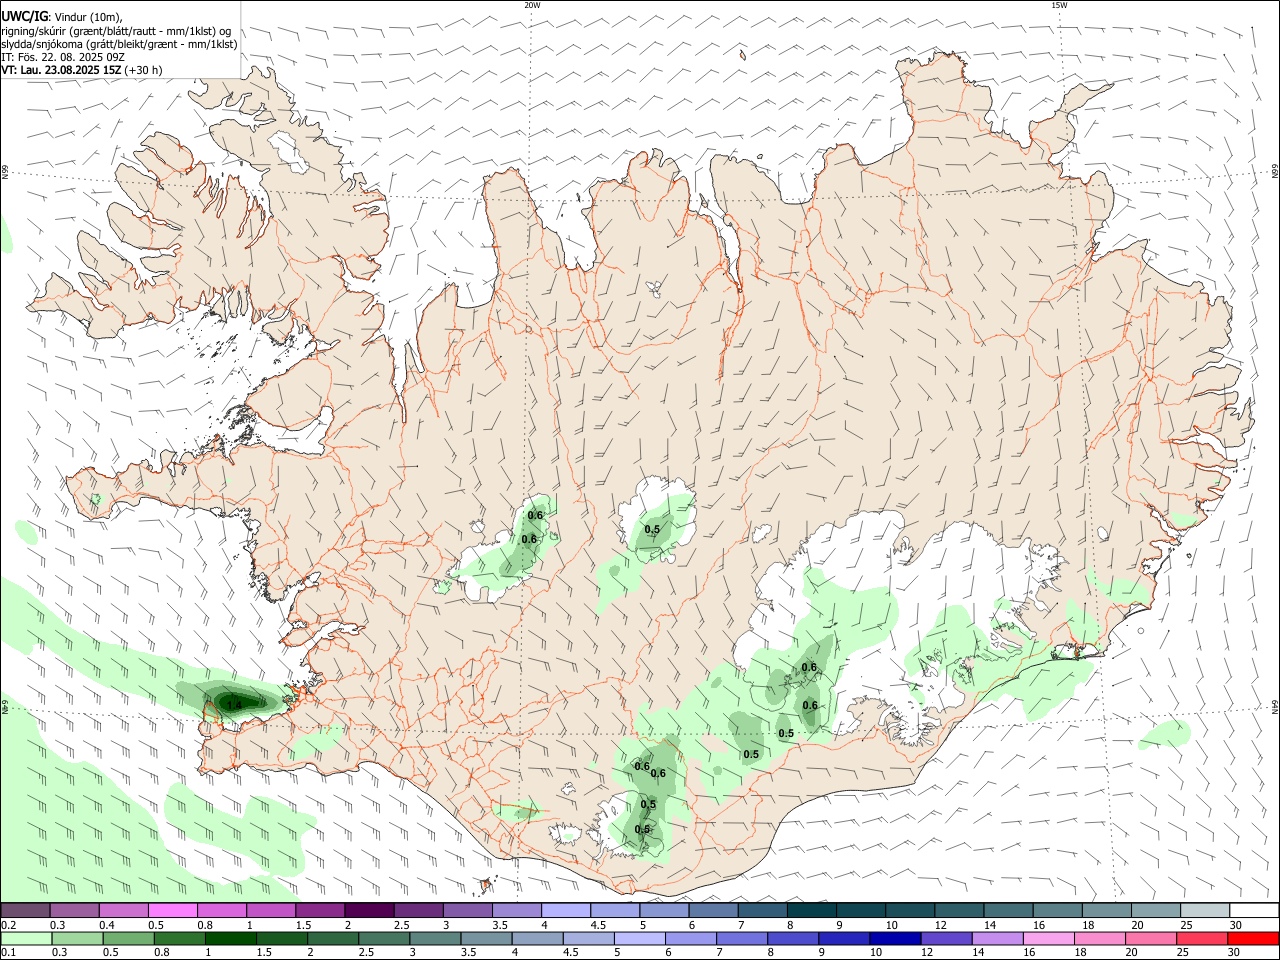This screenshot has height=960, width=1280.
Task: Click the '1.5' label under rain legend
Action: (x=264, y=953)
